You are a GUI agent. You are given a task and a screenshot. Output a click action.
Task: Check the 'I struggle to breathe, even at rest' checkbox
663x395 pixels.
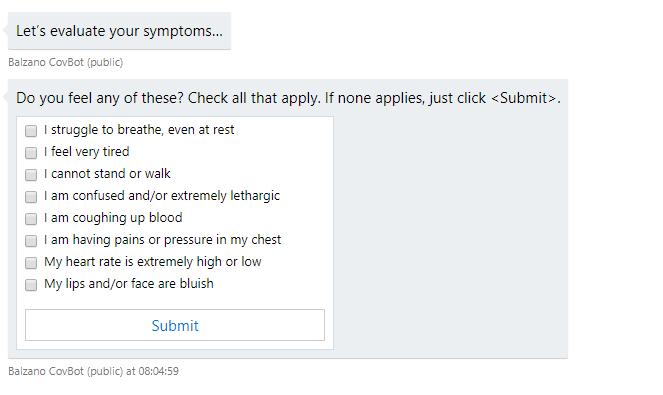tap(31, 131)
